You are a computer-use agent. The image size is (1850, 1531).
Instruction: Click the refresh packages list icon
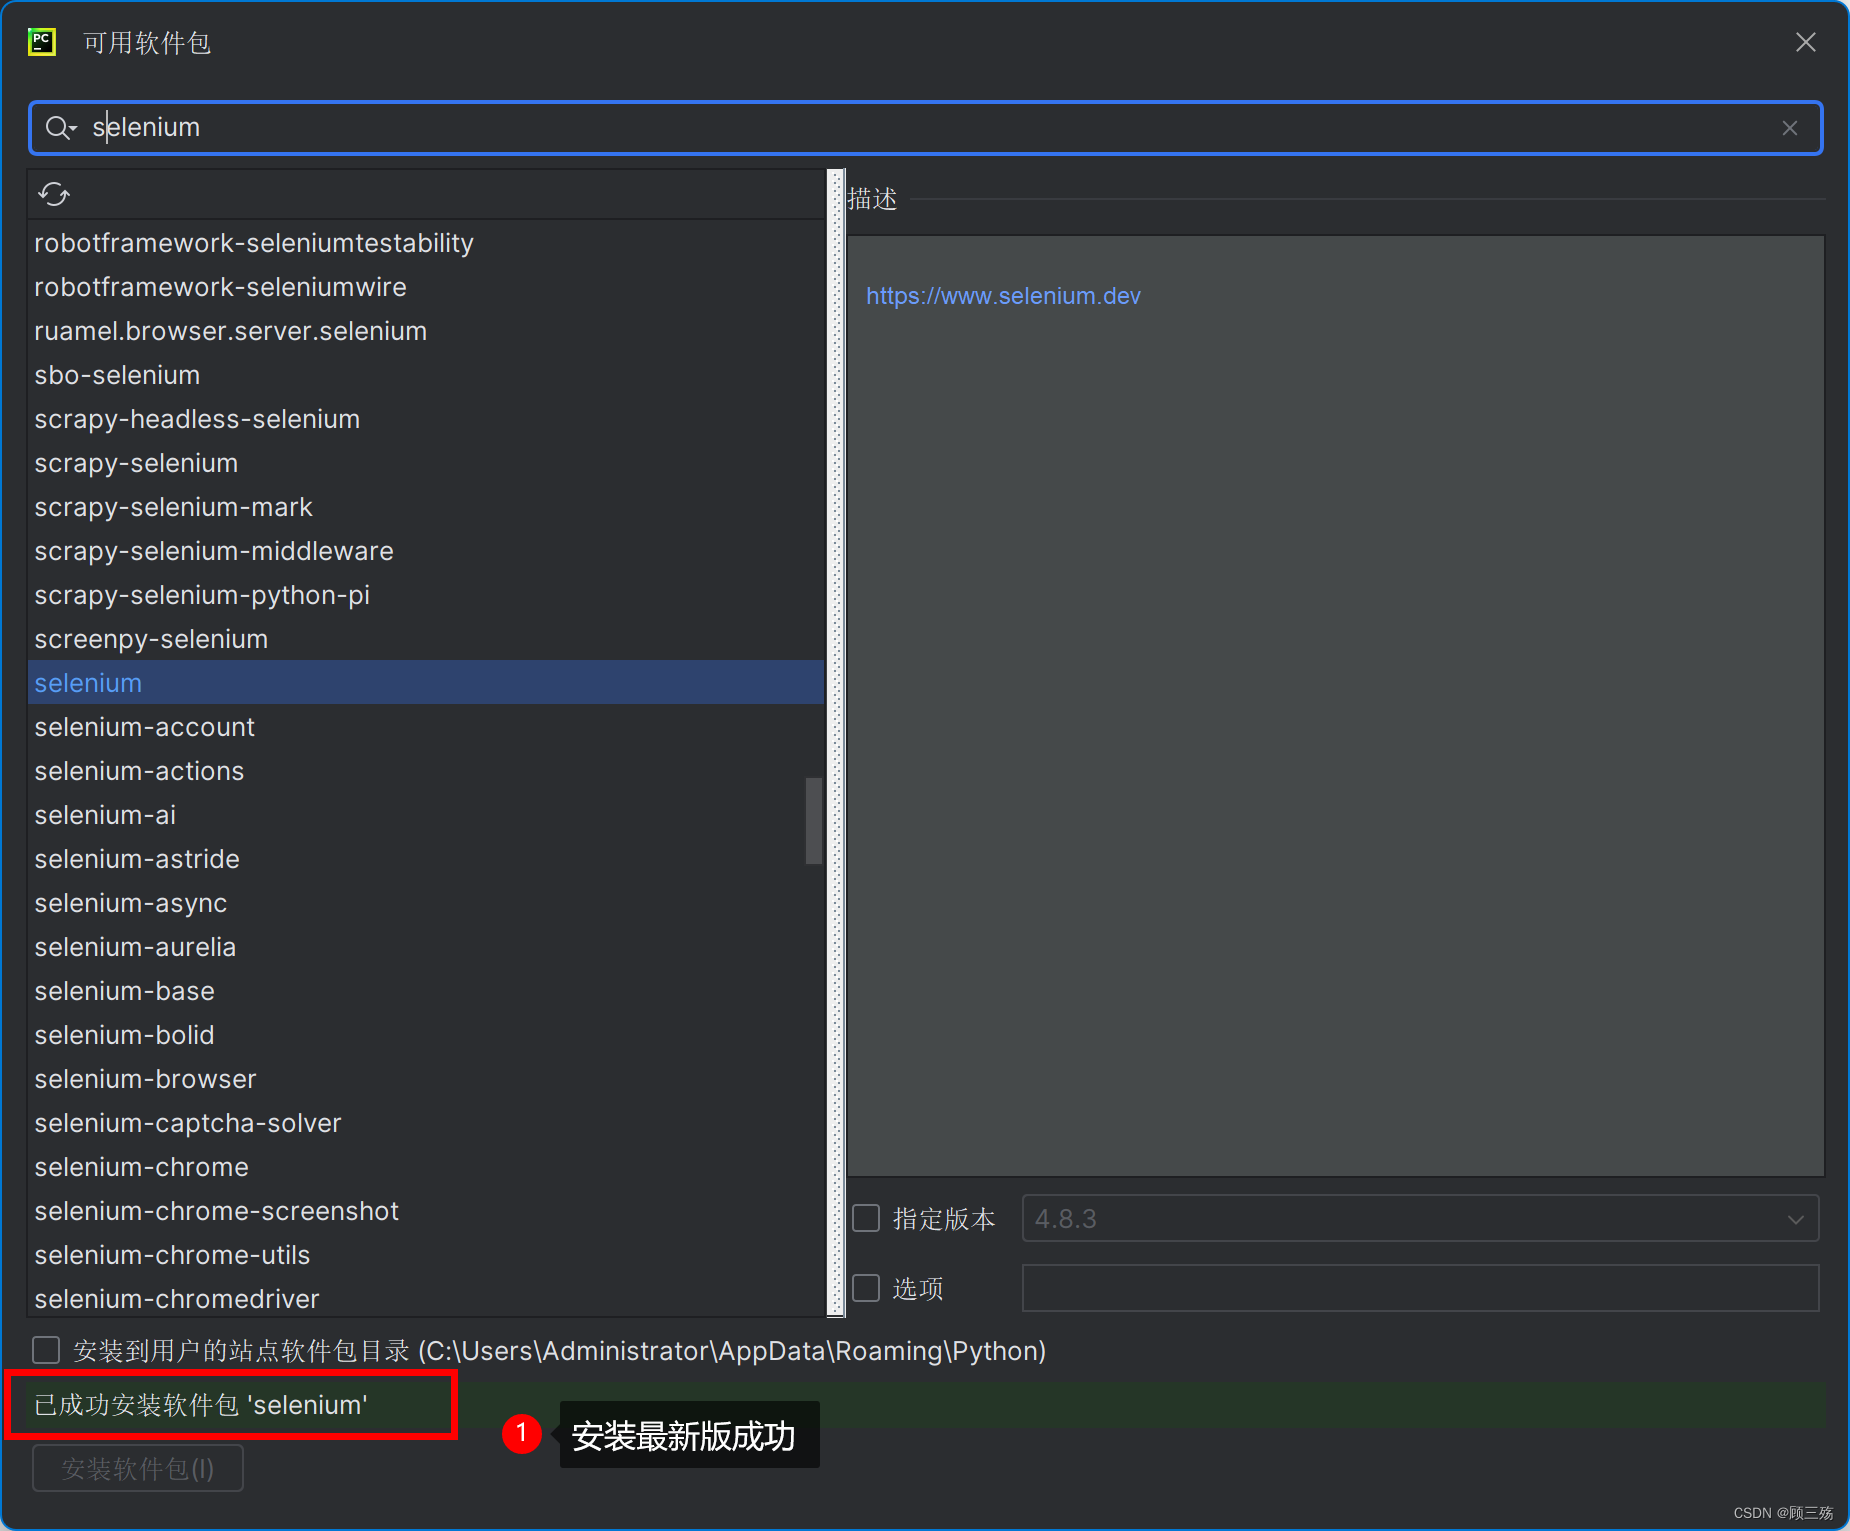[54, 194]
